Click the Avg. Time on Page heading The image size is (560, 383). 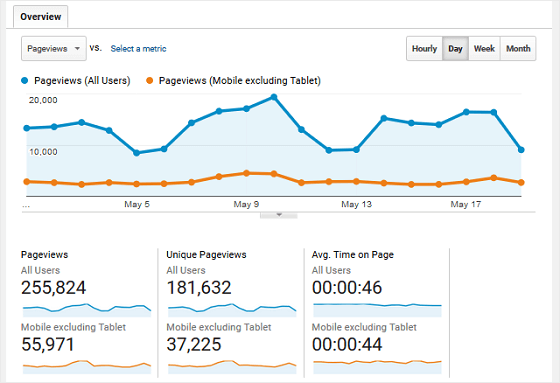point(353,255)
